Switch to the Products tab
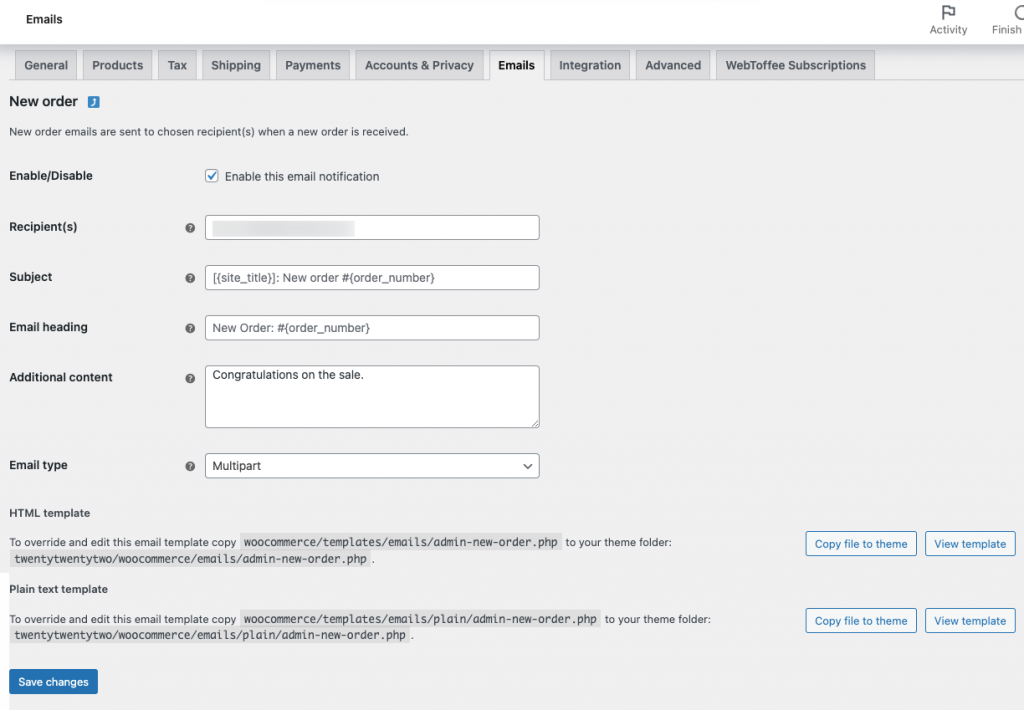Image resolution: width=1024 pixels, height=710 pixels. pyautogui.click(x=118, y=65)
